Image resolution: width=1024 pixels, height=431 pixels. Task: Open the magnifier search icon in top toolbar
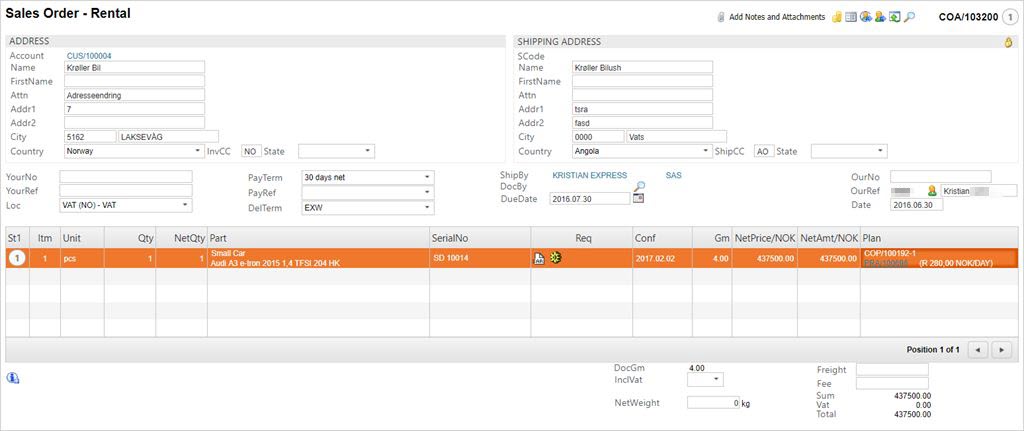[x=909, y=17]
